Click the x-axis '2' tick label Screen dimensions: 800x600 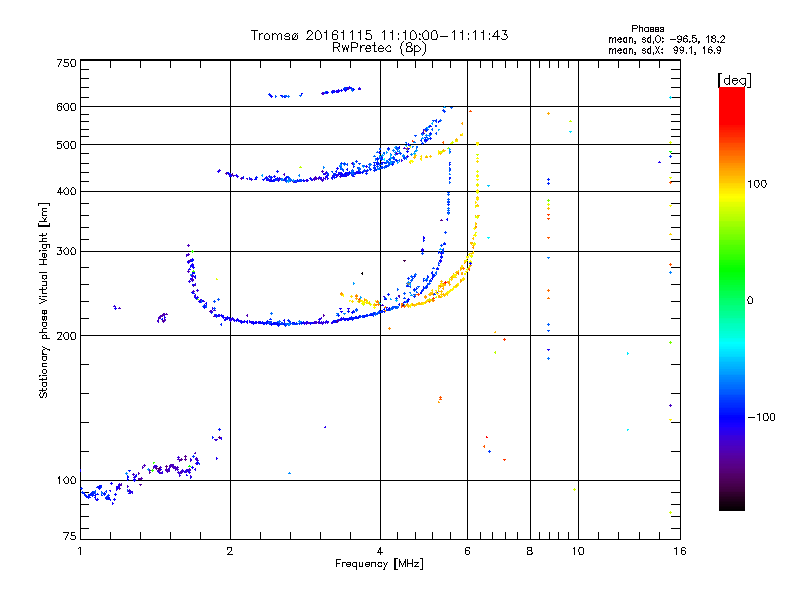click(230, 551)
